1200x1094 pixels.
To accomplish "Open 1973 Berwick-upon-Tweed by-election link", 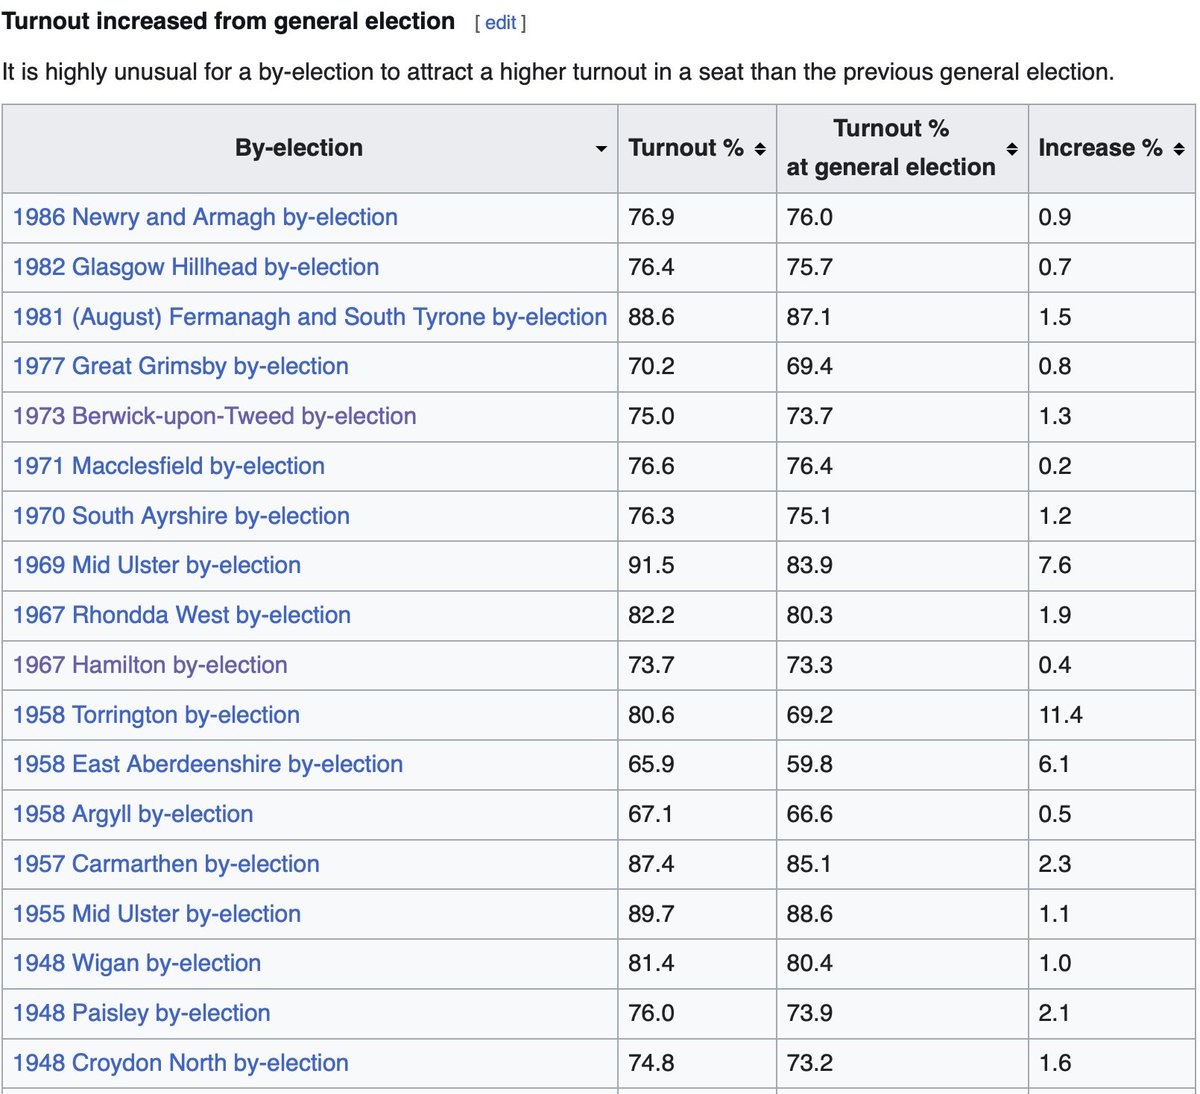I will pos(215,416).
